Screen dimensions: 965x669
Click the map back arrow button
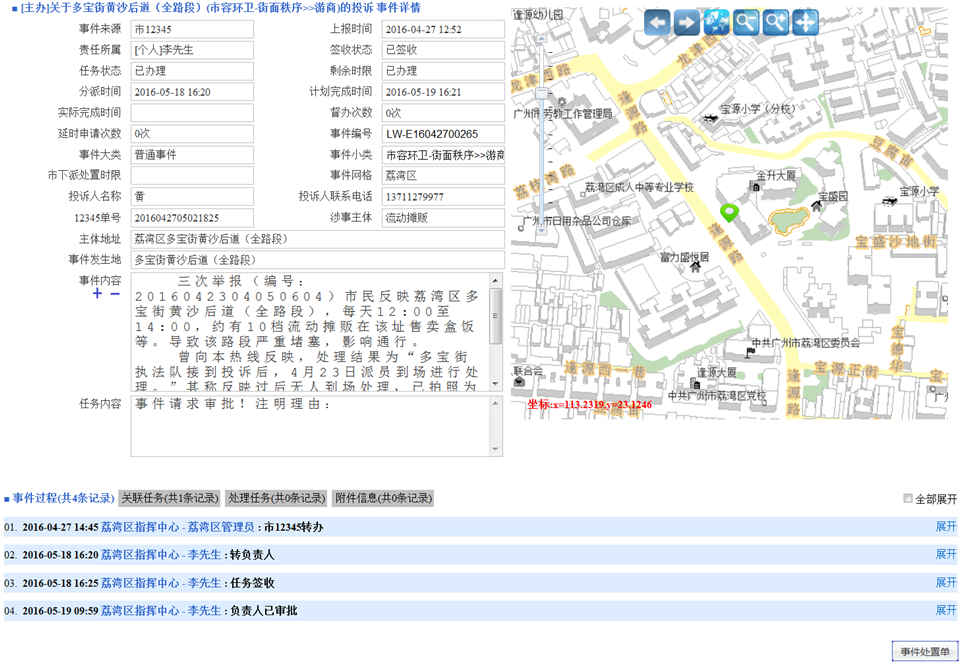[657, 22]
